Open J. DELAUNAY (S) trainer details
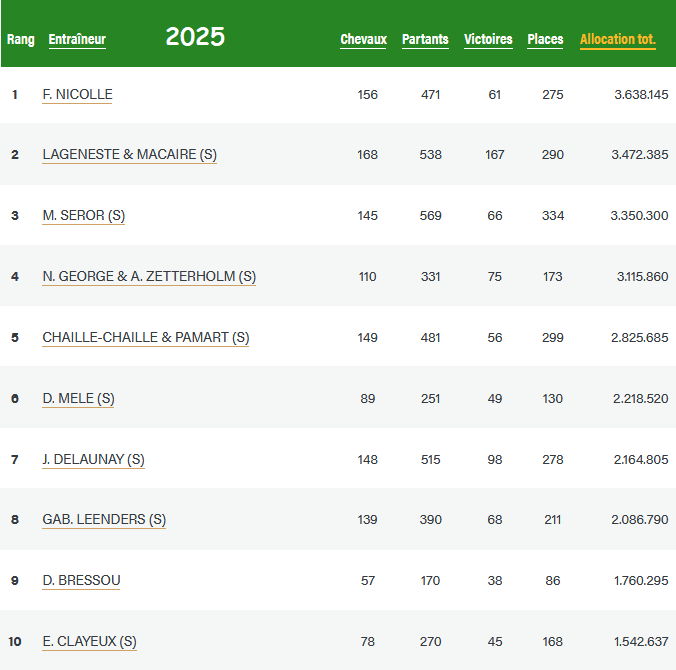Screen dimensions: 676x670 pyautogui.click(x=93, y=459)
